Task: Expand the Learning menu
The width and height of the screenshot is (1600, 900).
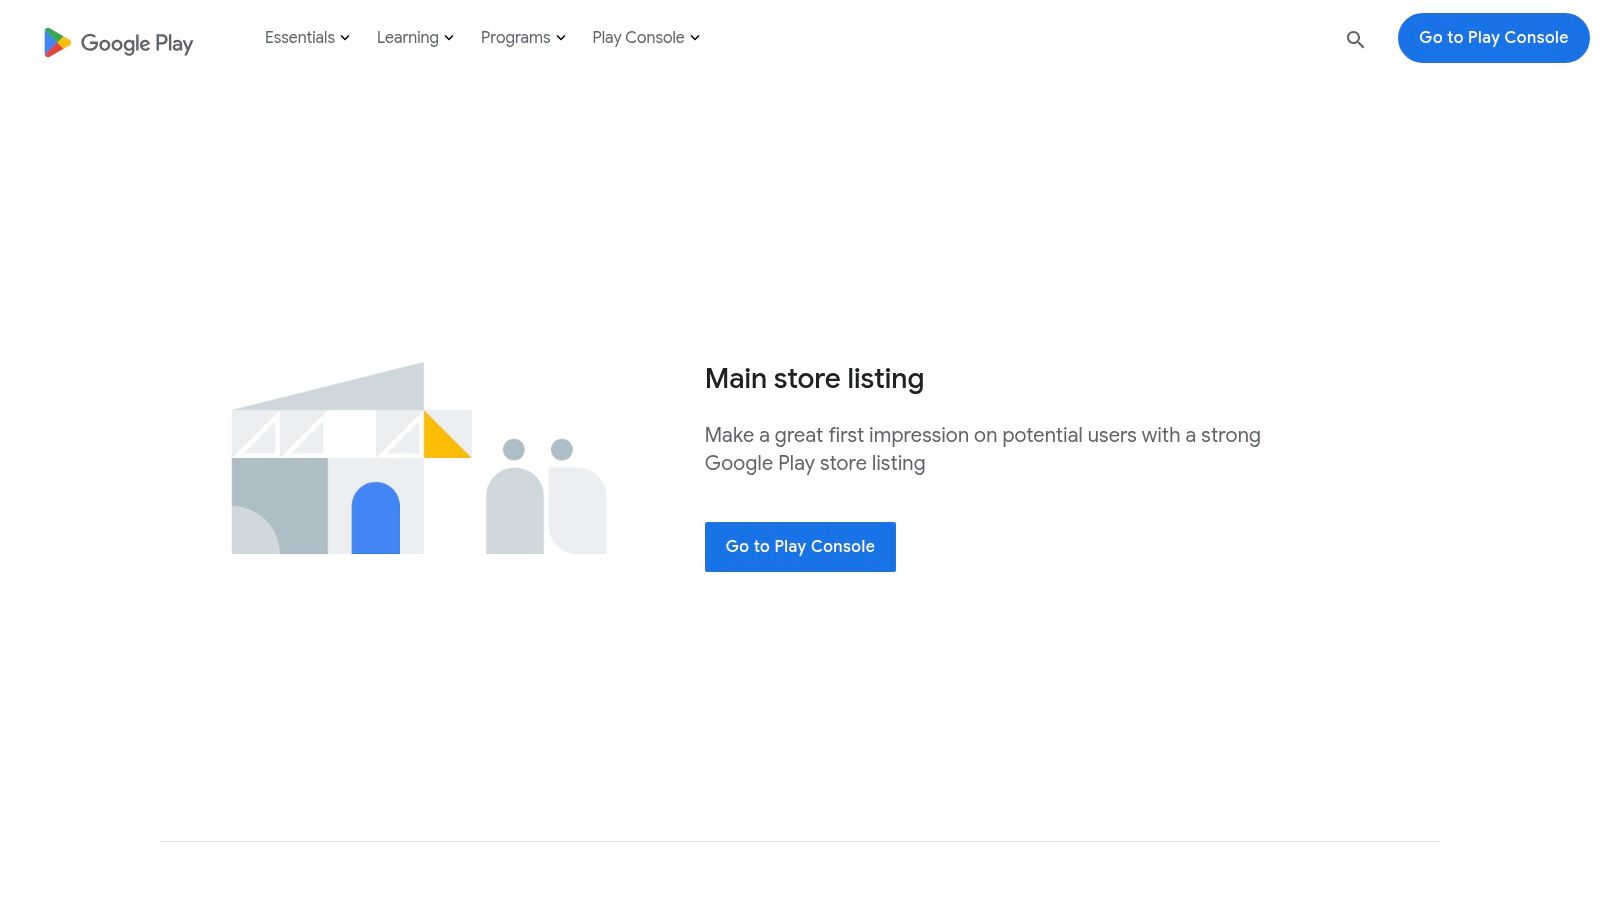Action: [415, 38]
